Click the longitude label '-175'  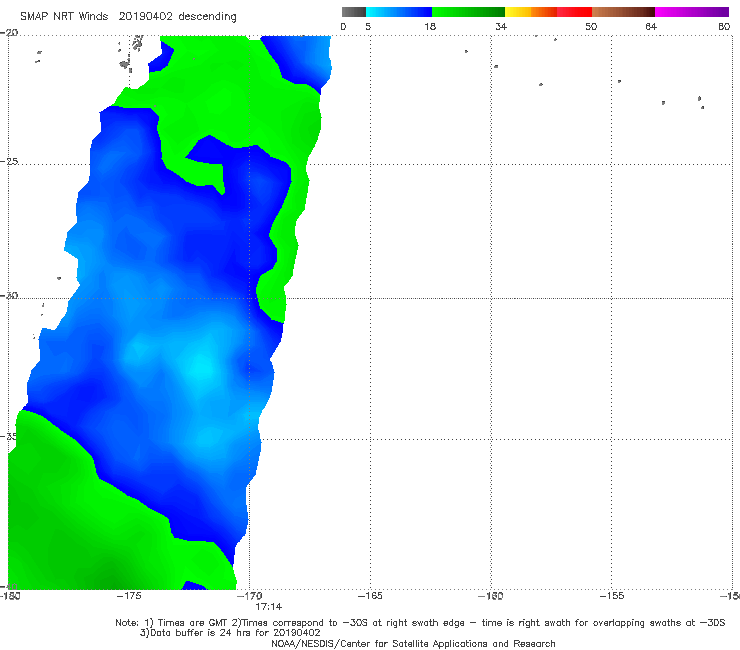129,596
